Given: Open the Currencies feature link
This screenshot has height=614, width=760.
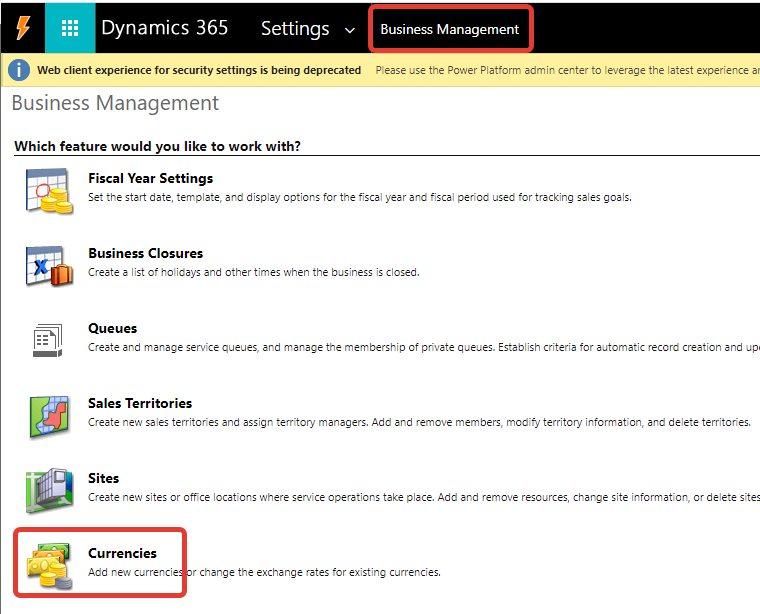Looking at the screenshot, I should pos(122,553).
